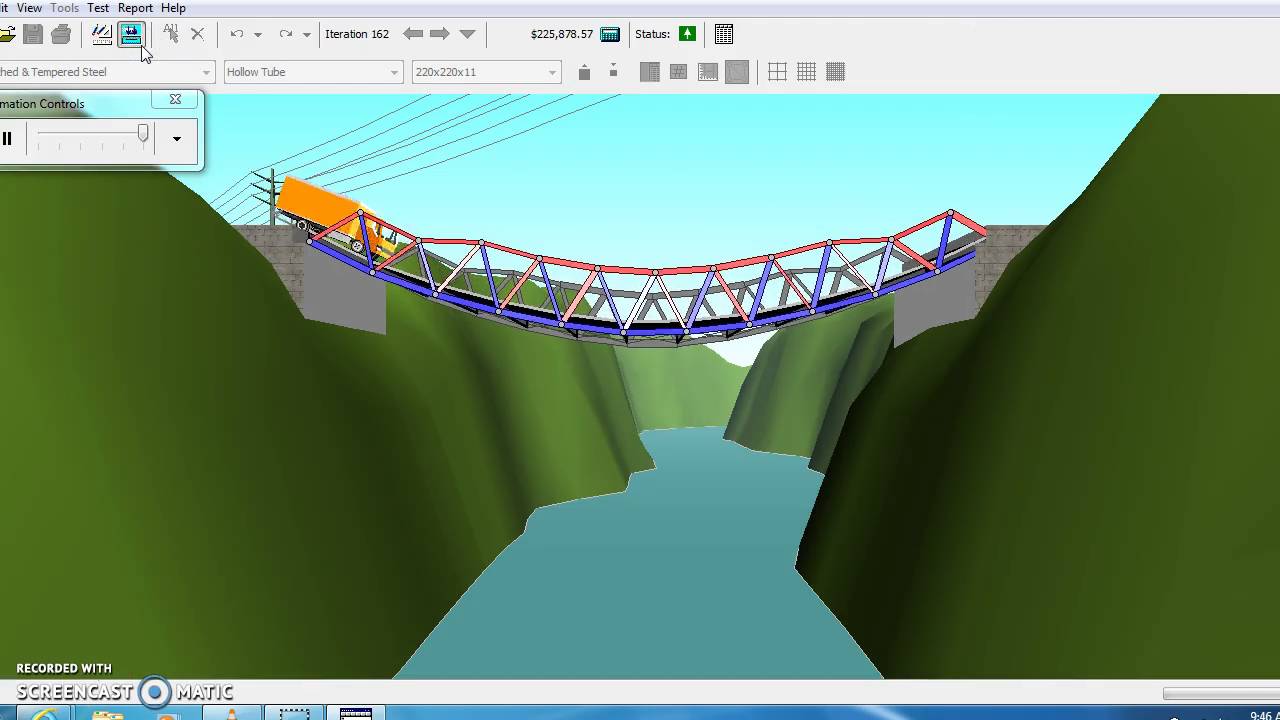This screenshot has width=1280, height=720.
Task: Open the Redo history dropdown arrow
Action: (x=307, y=34)
